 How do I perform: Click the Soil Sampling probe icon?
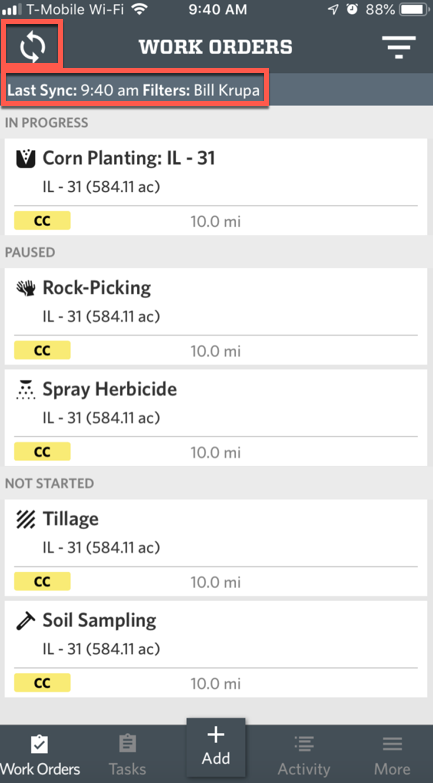tap(25, 621)
